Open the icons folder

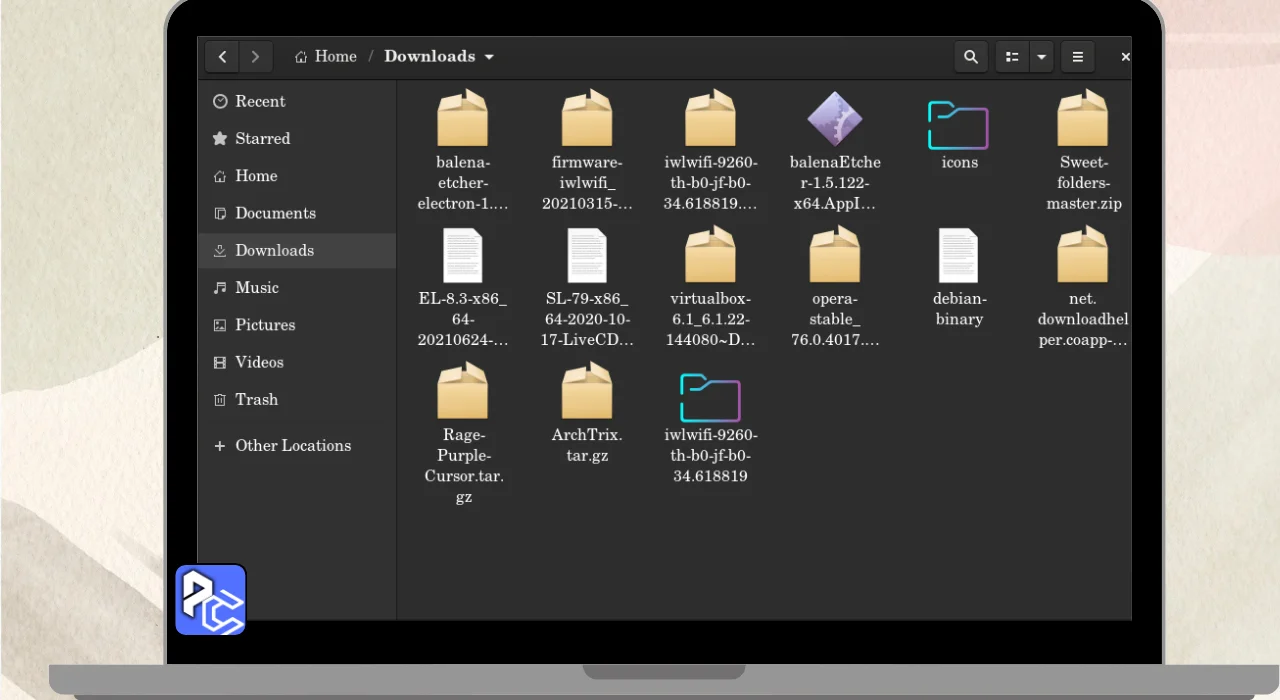point(958,126)
